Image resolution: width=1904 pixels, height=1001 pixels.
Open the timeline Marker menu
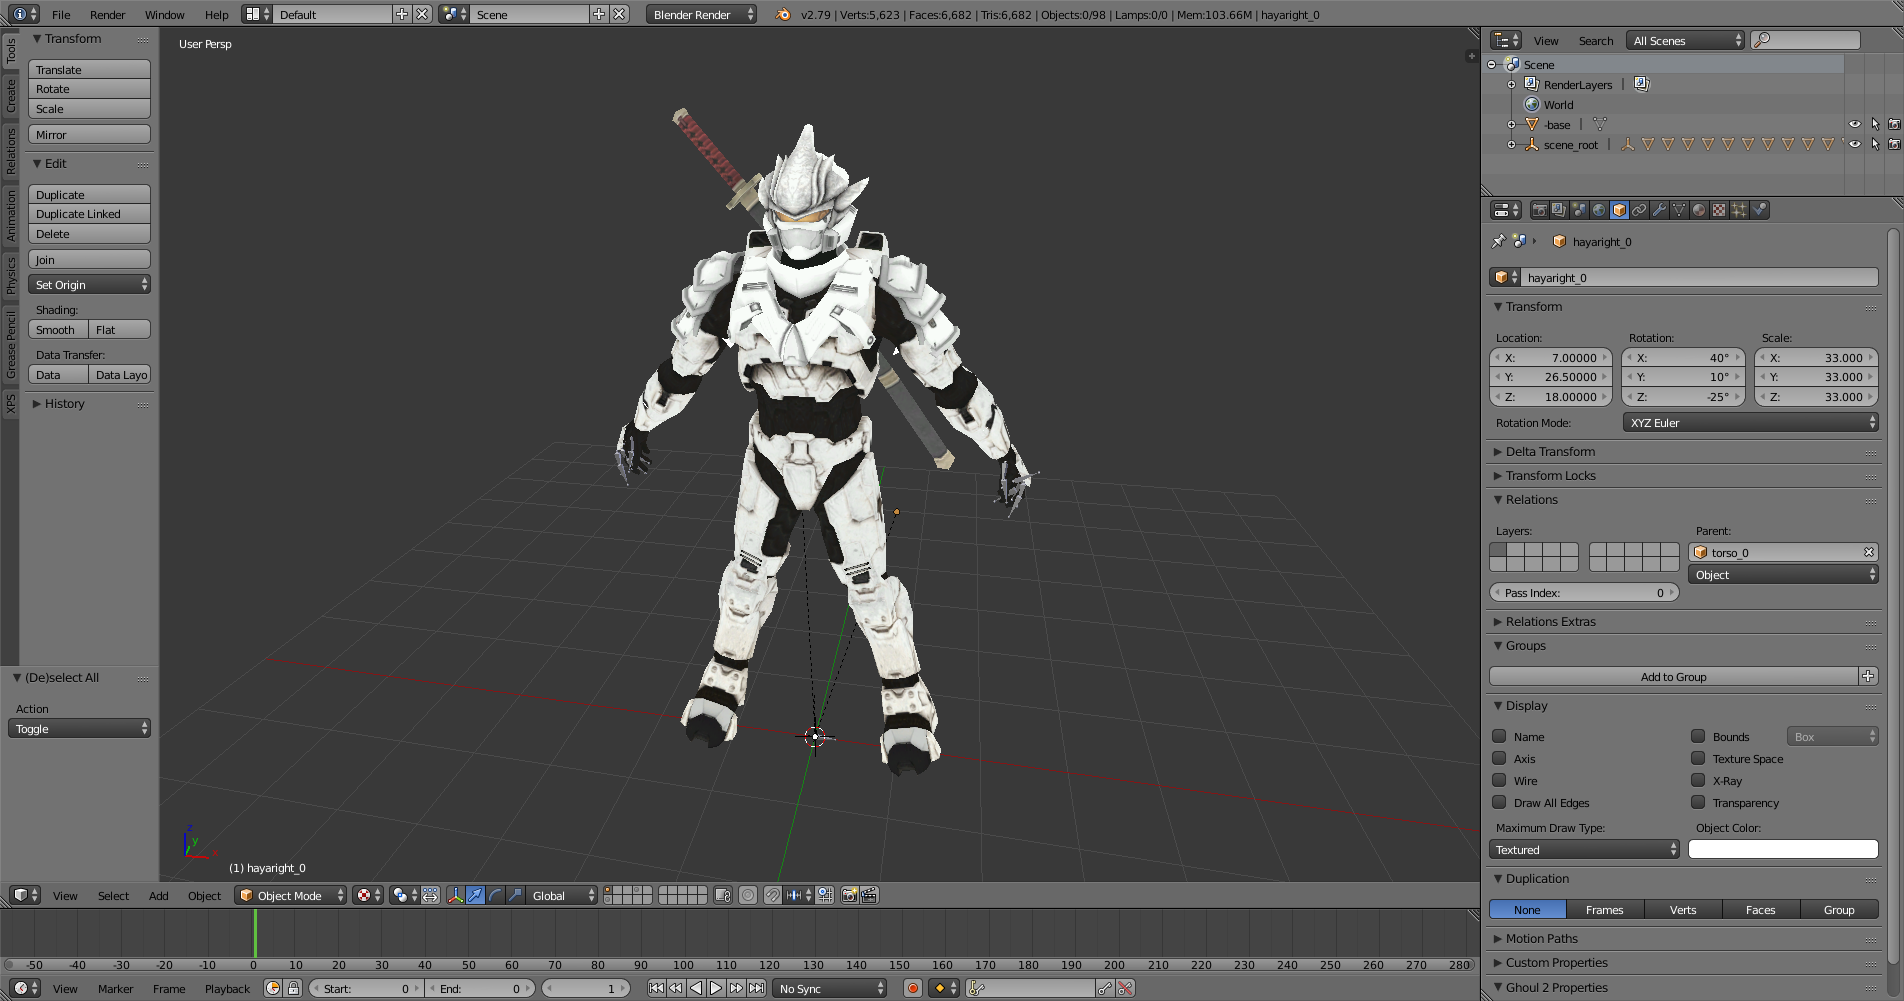tap(115, 989)
